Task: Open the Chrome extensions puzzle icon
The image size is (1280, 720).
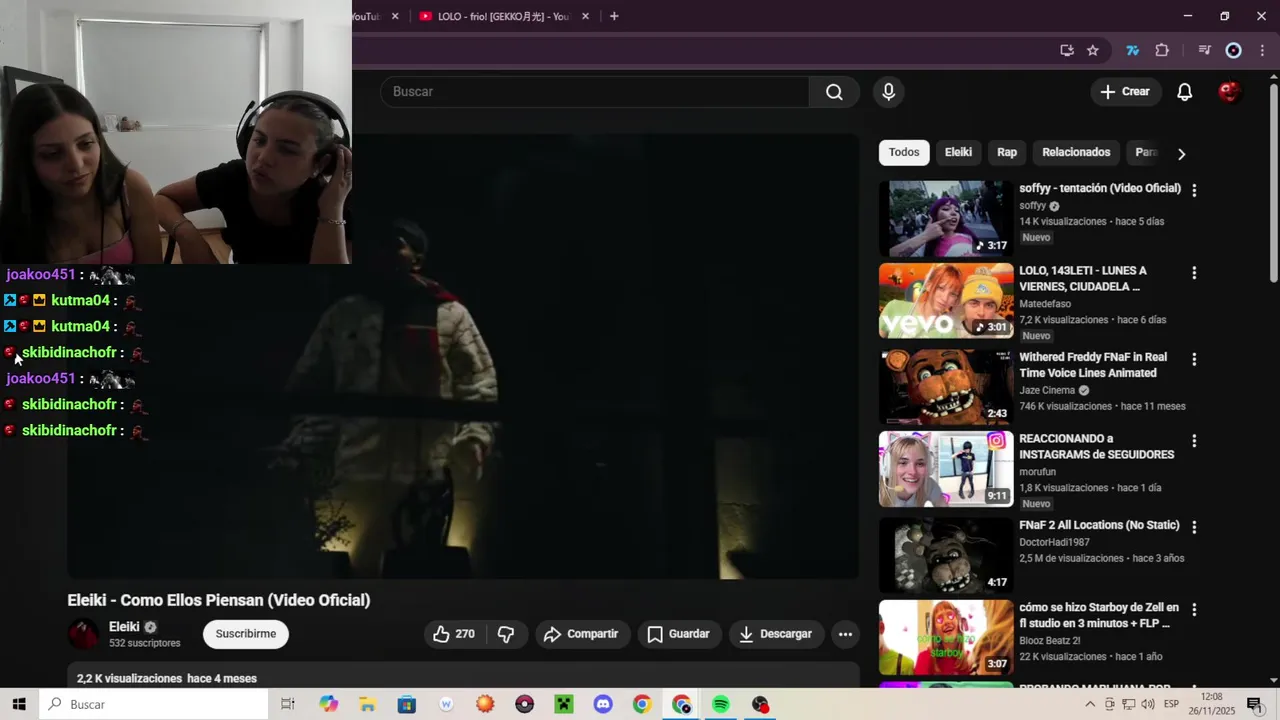Action: pyautogui.click(x=1162, y=50)
